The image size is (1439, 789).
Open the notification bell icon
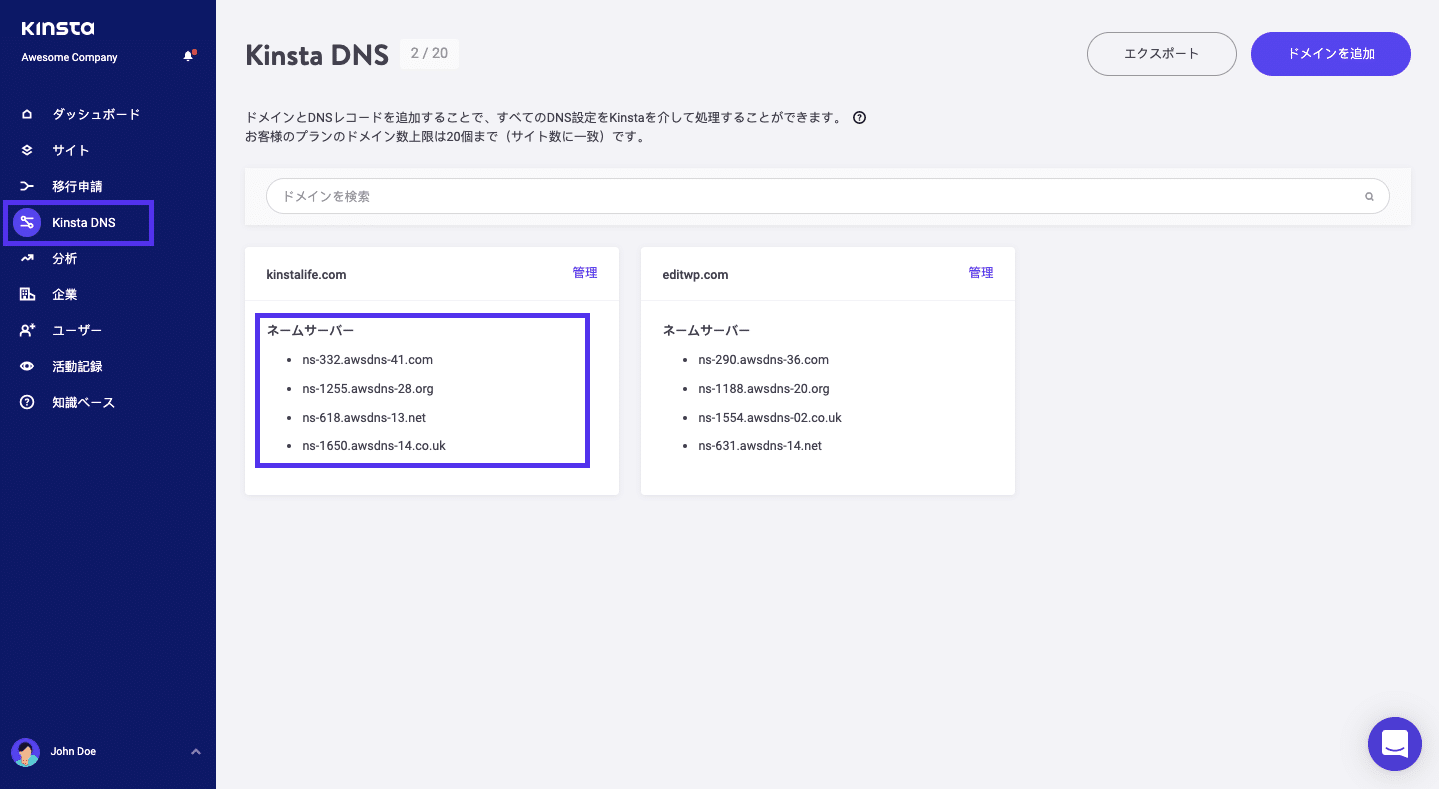pos(188,57)
